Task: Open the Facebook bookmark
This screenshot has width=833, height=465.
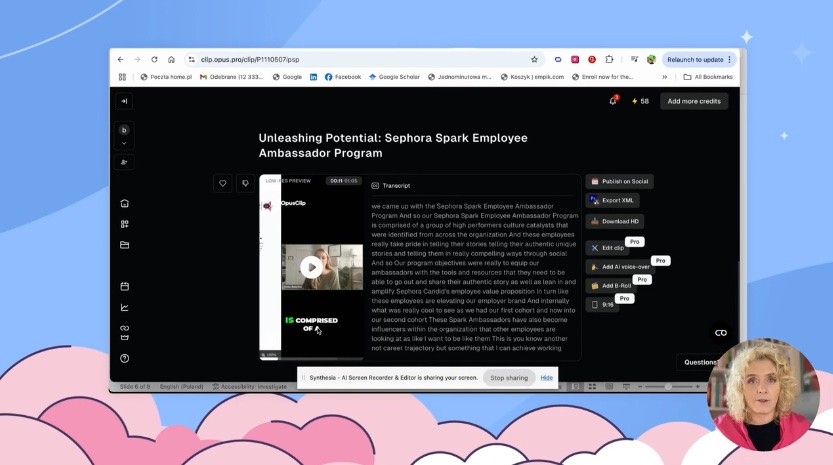Action: pos(343,77)
